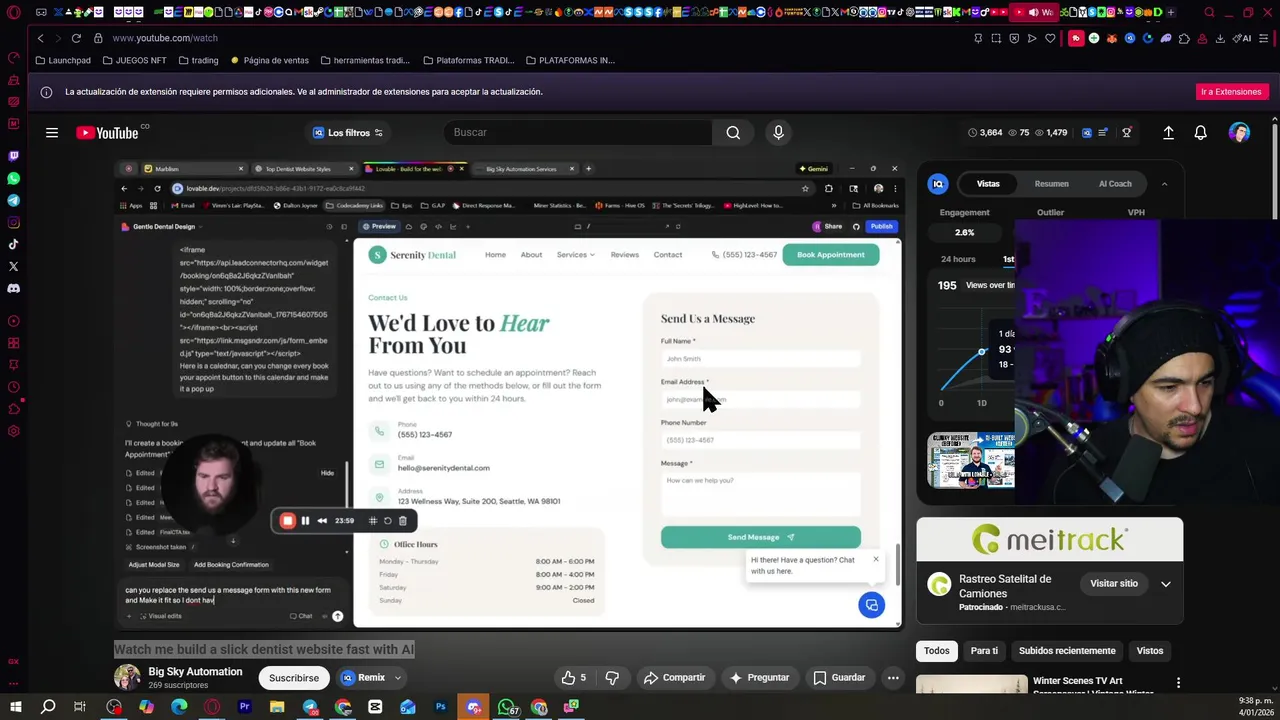Open Los filtros dropdown
This screenshot has height=720, width=1280.
(348, 132)
